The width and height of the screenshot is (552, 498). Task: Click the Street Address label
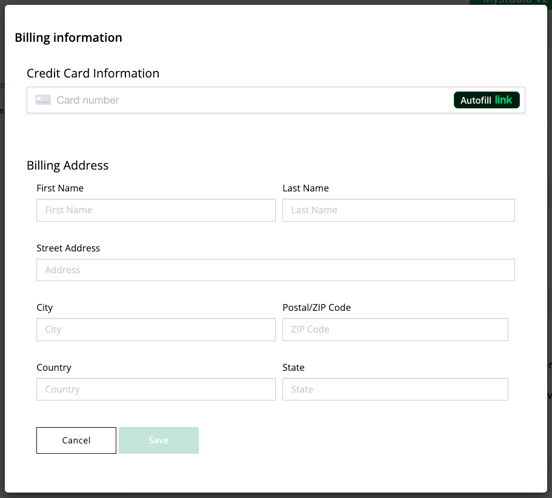pos(68,248)
